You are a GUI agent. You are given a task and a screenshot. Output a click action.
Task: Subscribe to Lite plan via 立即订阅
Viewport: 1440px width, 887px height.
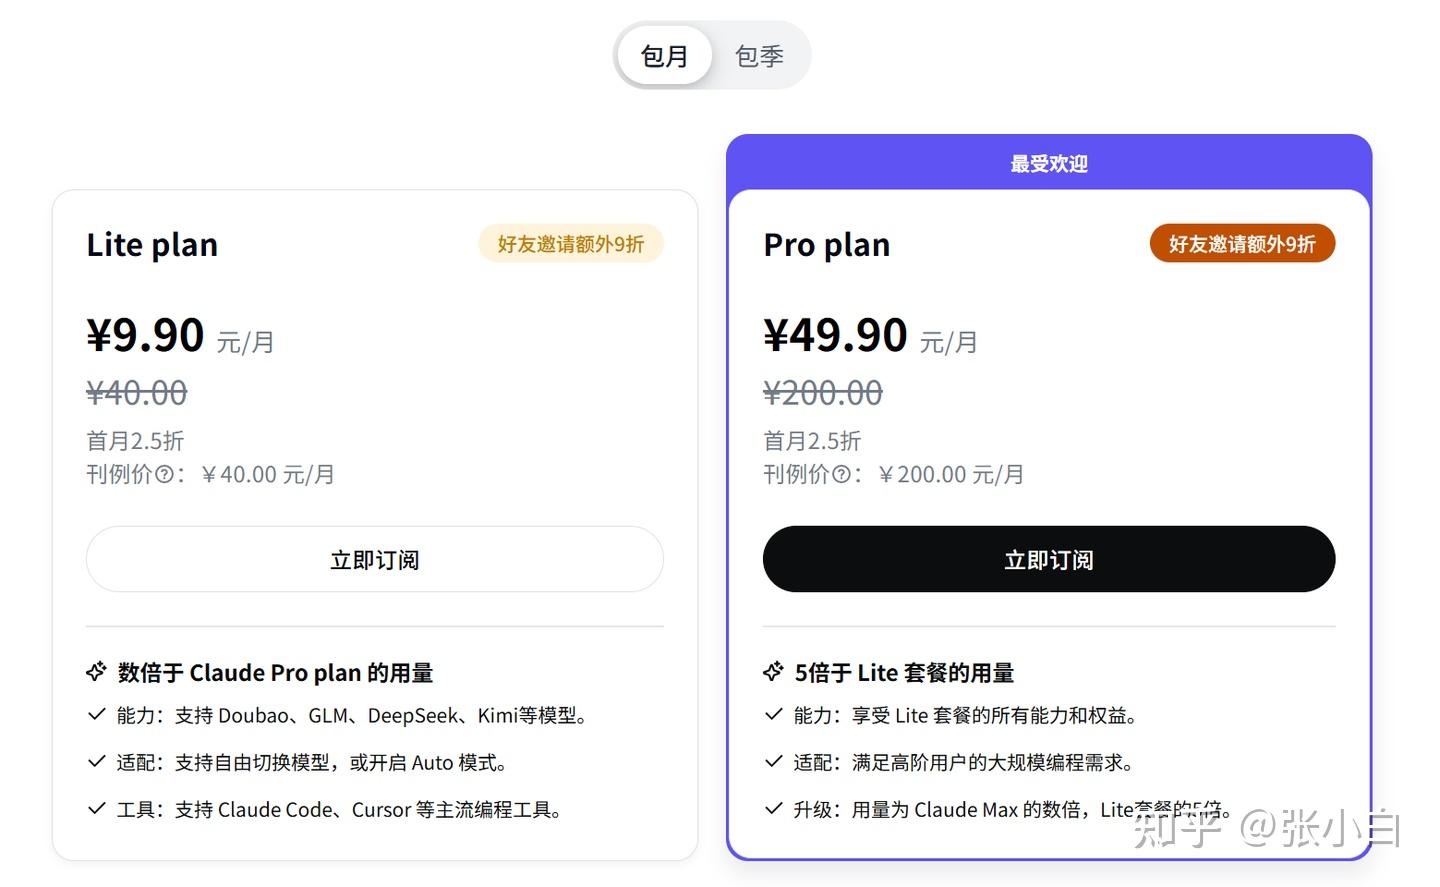(374, 559)
